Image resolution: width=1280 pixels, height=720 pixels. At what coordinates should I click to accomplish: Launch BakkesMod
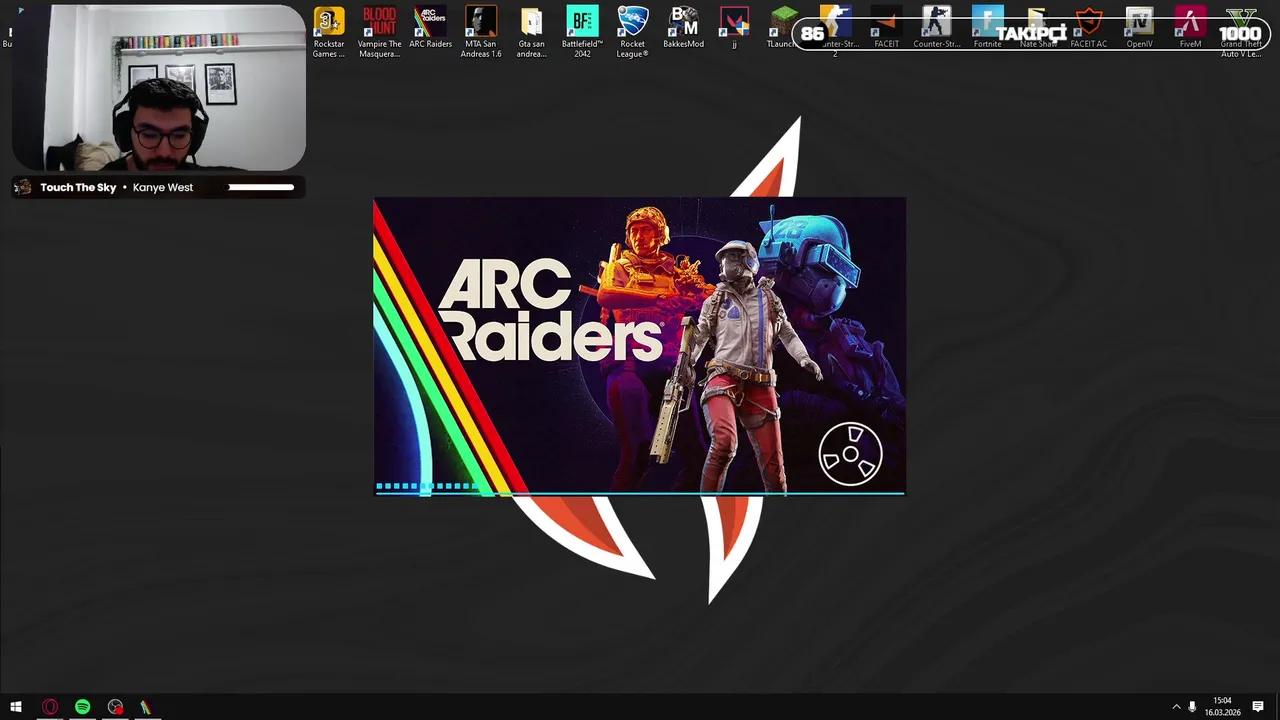pyautogui.click(x=683, y=22)
